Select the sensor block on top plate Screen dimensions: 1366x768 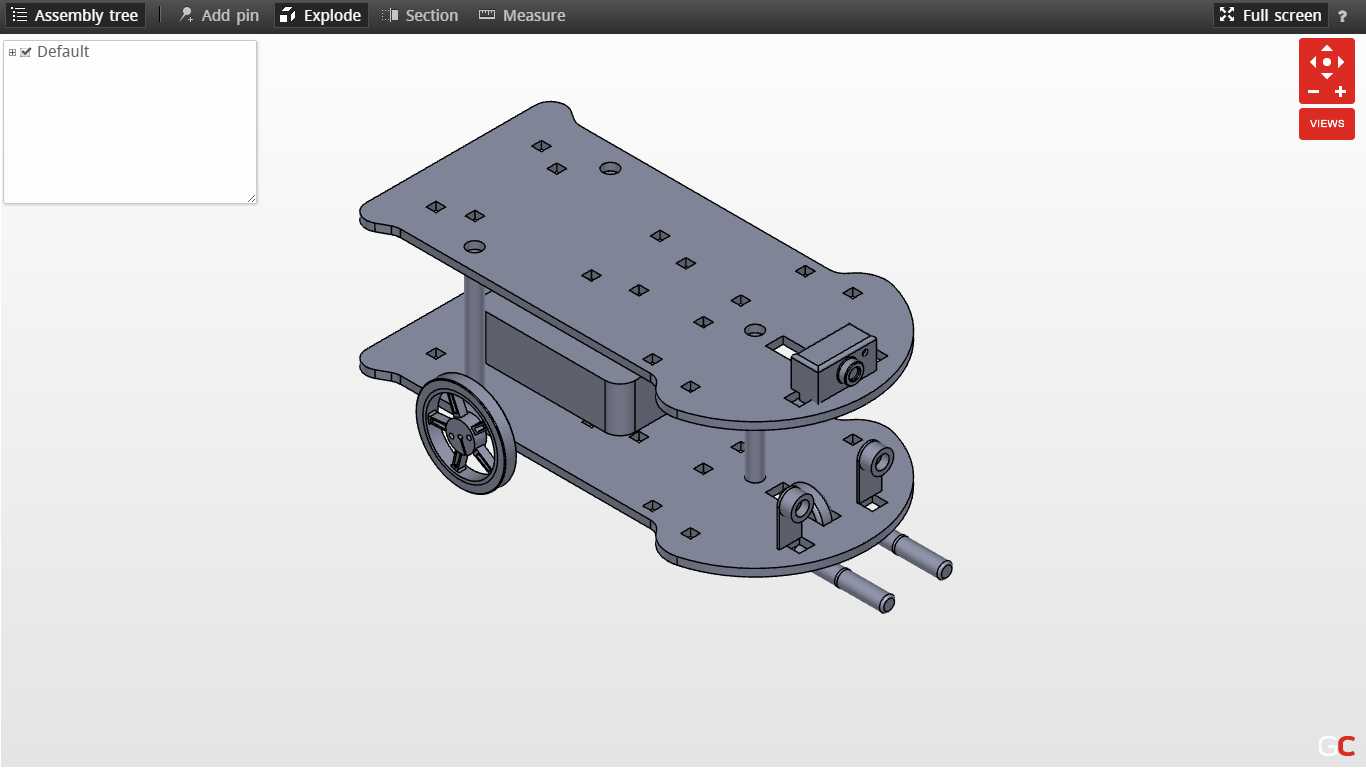point(834,364)
